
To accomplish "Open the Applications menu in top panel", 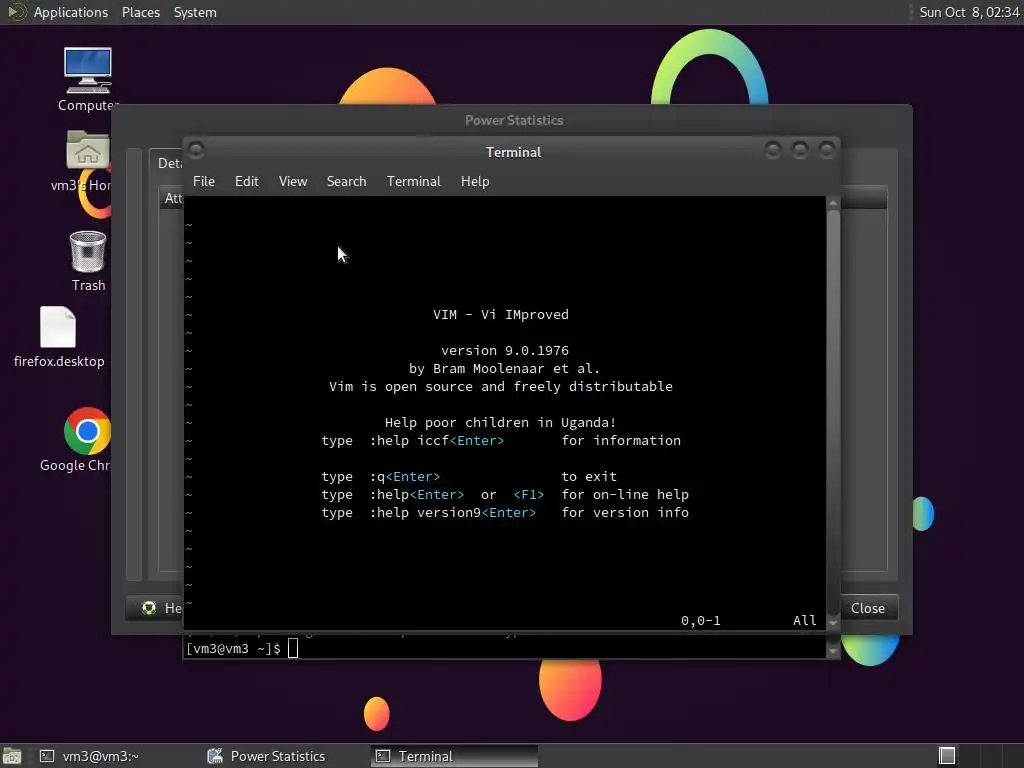I will coord(71,12).
